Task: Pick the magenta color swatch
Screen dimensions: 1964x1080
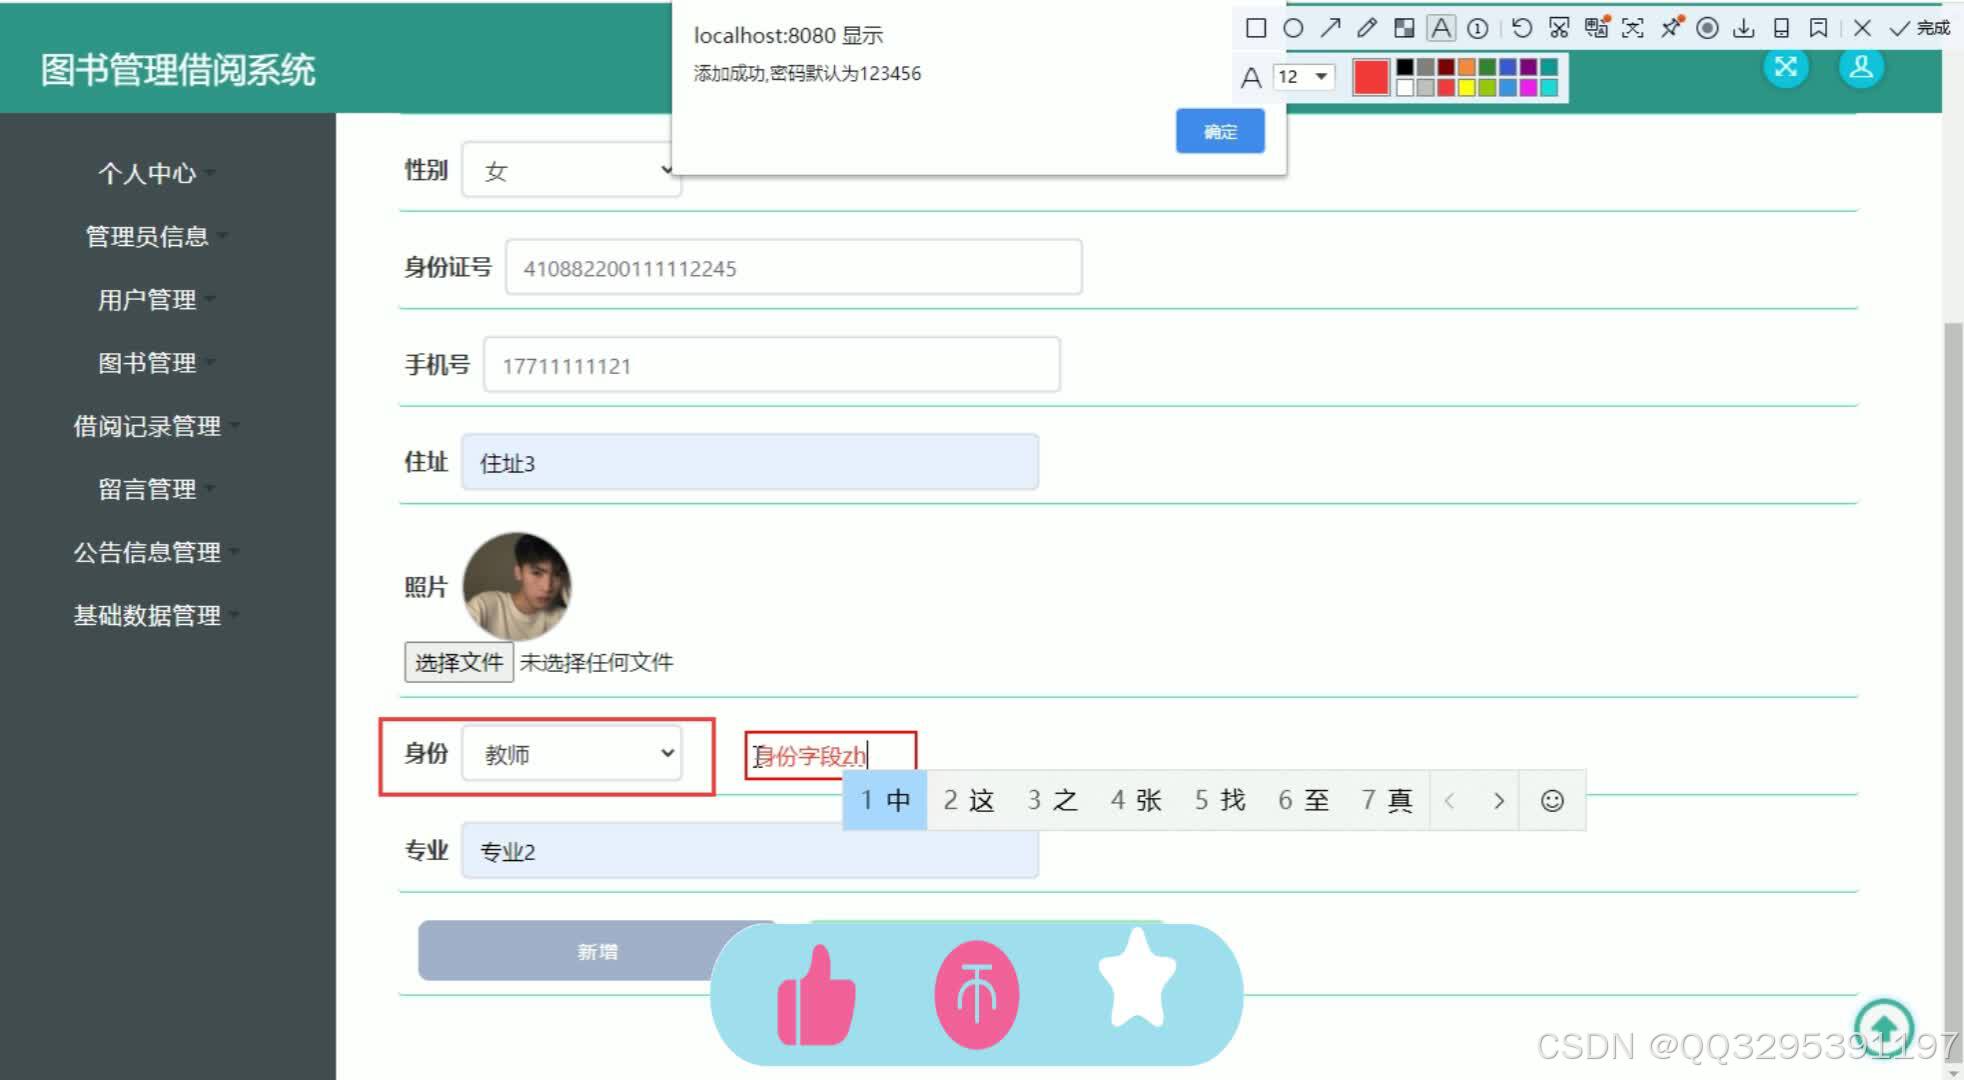Action: [x=1528, y=88]
